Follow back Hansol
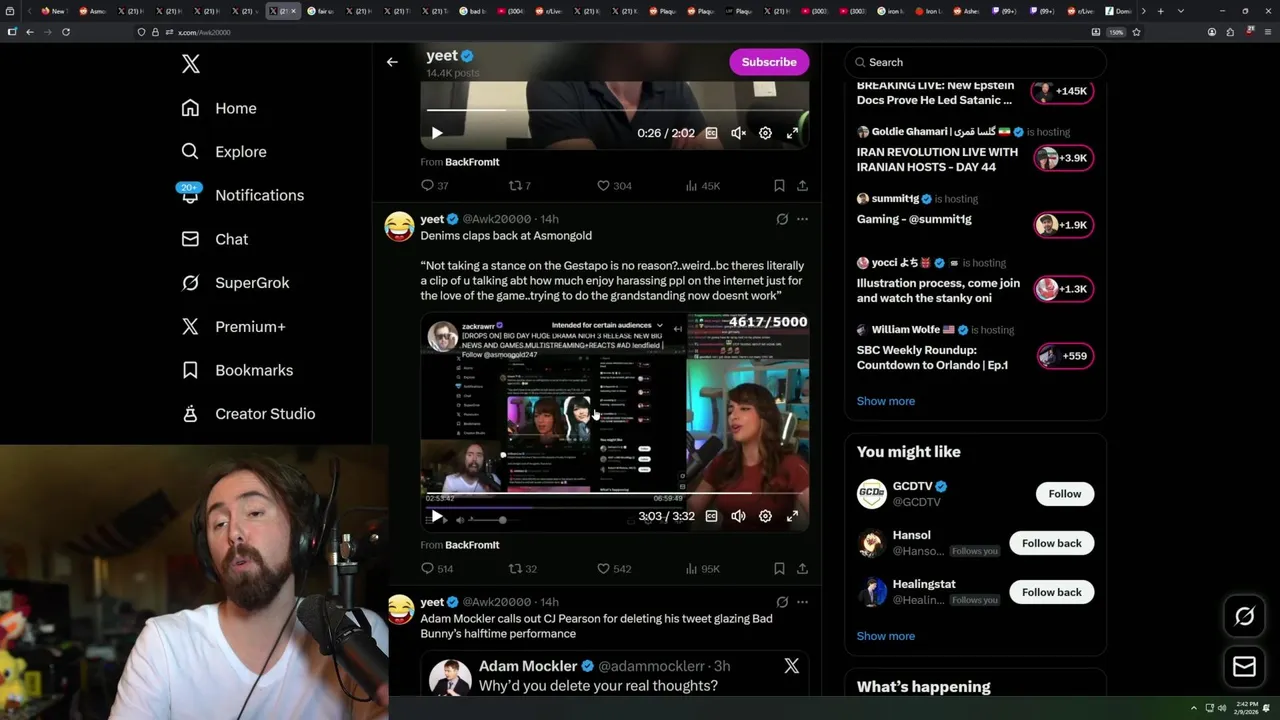 click(1051, 543)
